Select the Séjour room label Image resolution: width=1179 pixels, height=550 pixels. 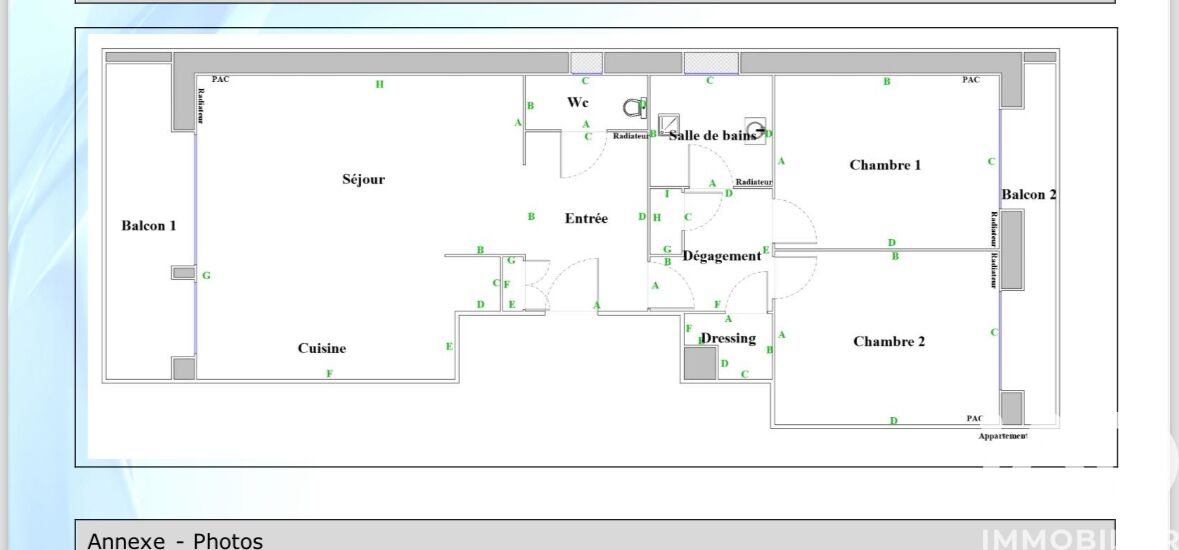coord(363,180)
